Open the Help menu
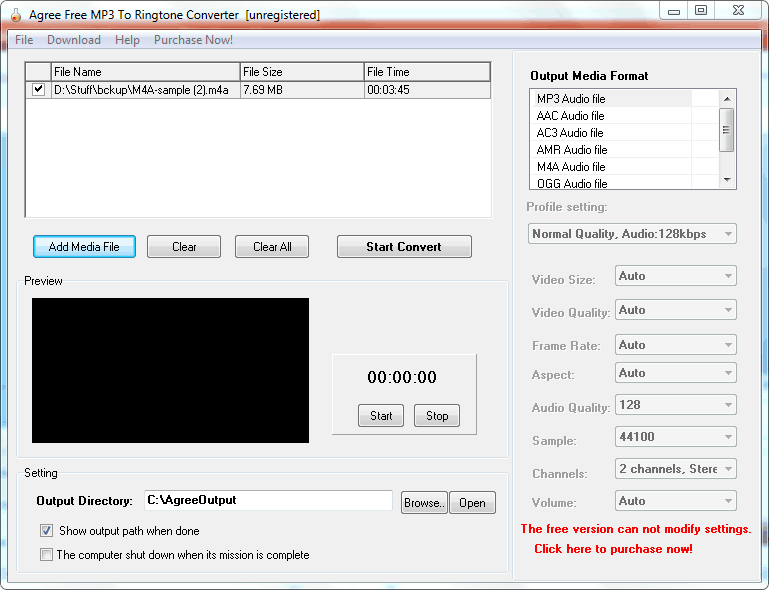The image size is (769, 590). [127, 40]
